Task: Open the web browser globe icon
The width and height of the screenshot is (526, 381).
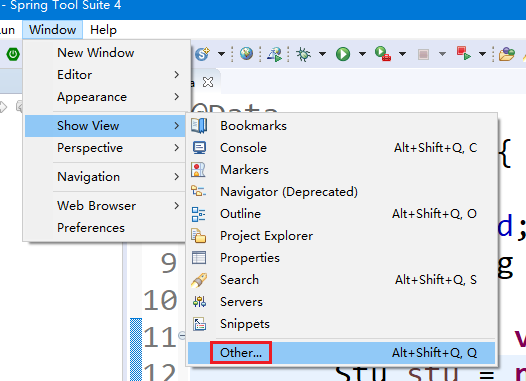Action: point(246,54)
